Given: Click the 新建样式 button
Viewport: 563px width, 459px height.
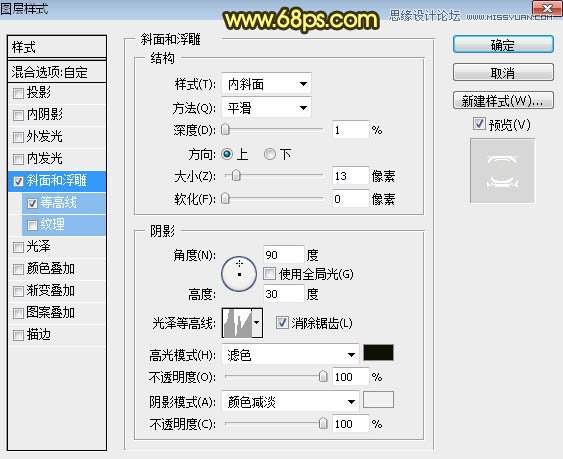Looking at the screenshot, I should (x=503, y=101).
